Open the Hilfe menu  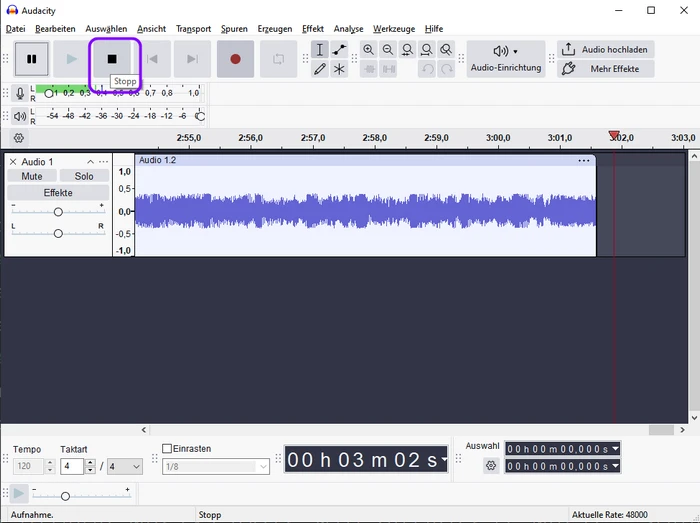tap(433, 29)
